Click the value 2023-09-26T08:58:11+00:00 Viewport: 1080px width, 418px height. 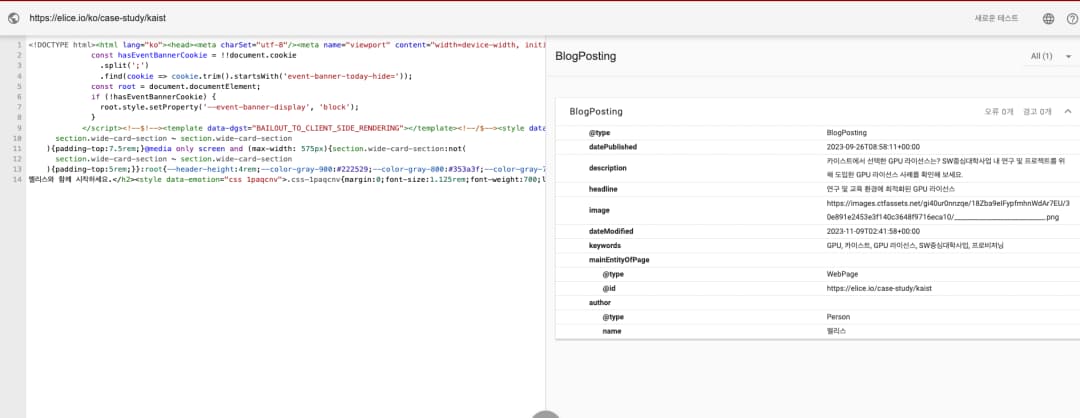click(873, 147)
